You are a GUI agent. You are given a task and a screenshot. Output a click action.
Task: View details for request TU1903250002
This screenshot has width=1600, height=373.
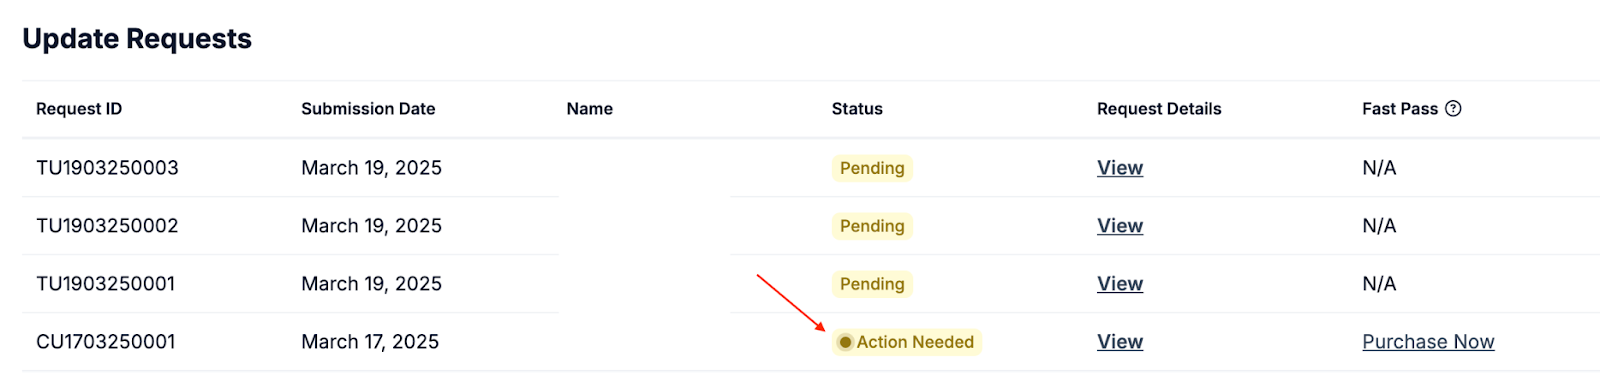click(x=1120, y=226)
